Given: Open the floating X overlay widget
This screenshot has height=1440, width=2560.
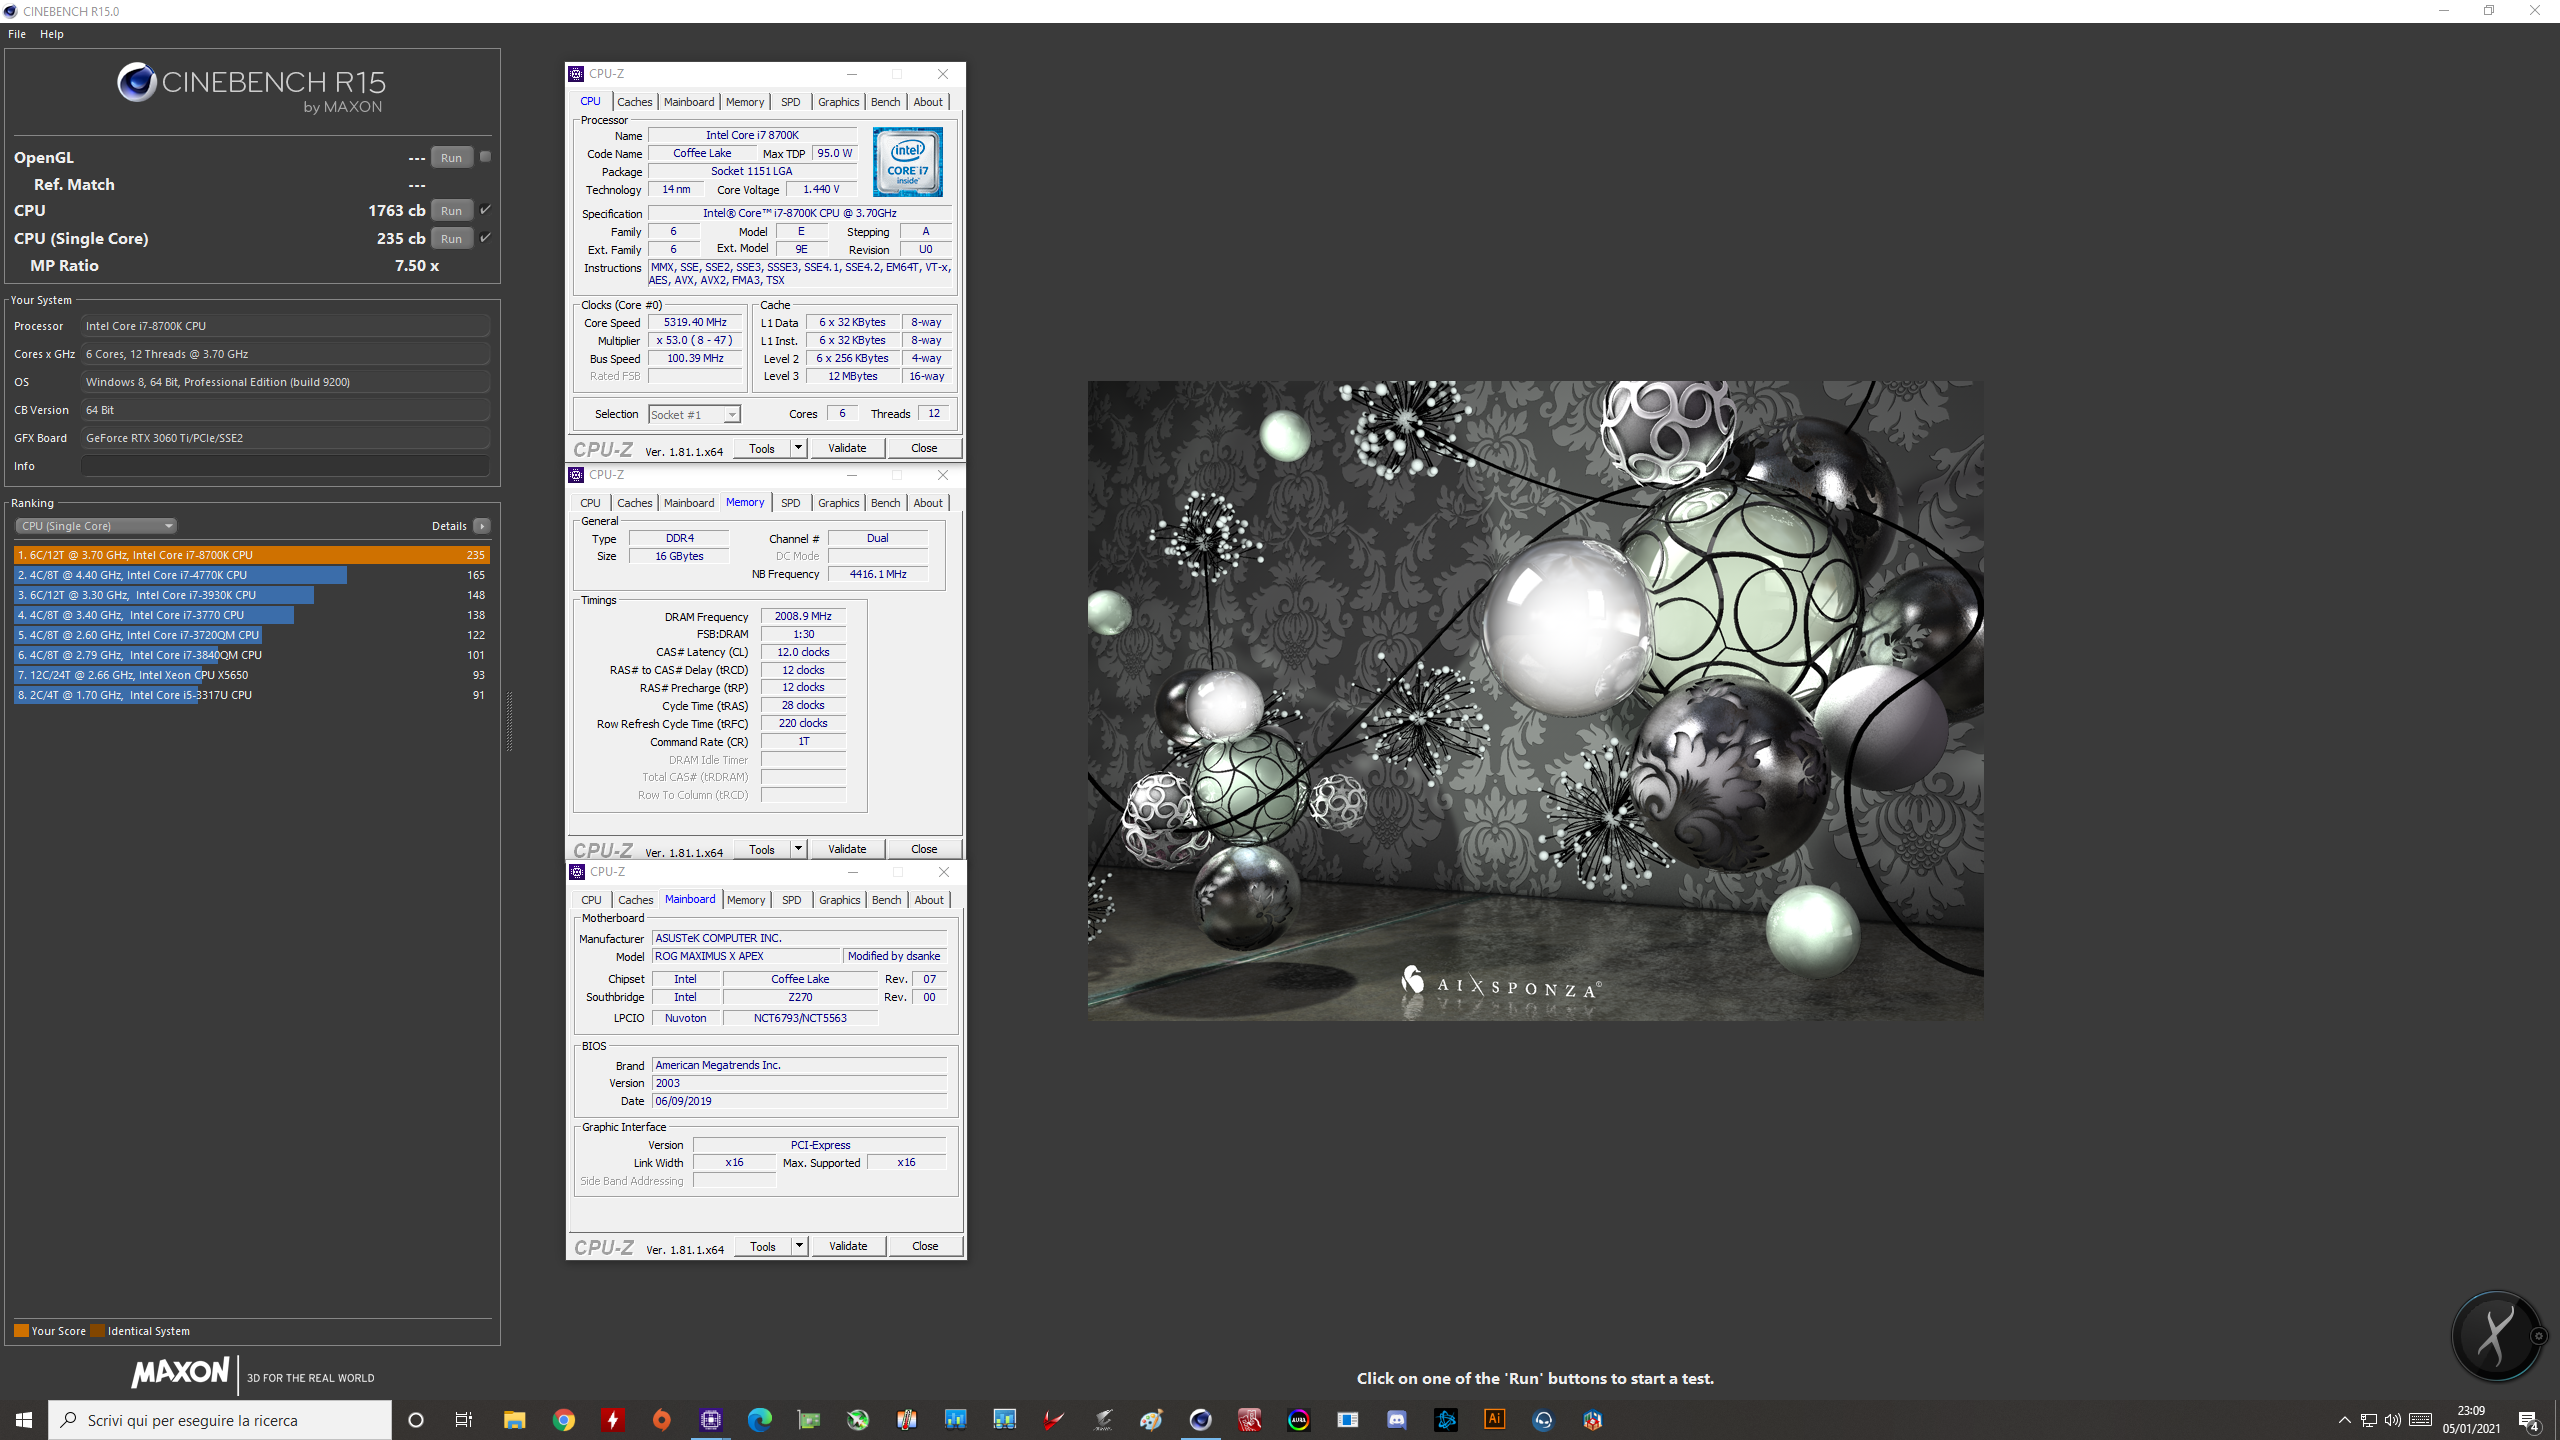Looking at the screenshot, I should [x=2495, y=1336].
